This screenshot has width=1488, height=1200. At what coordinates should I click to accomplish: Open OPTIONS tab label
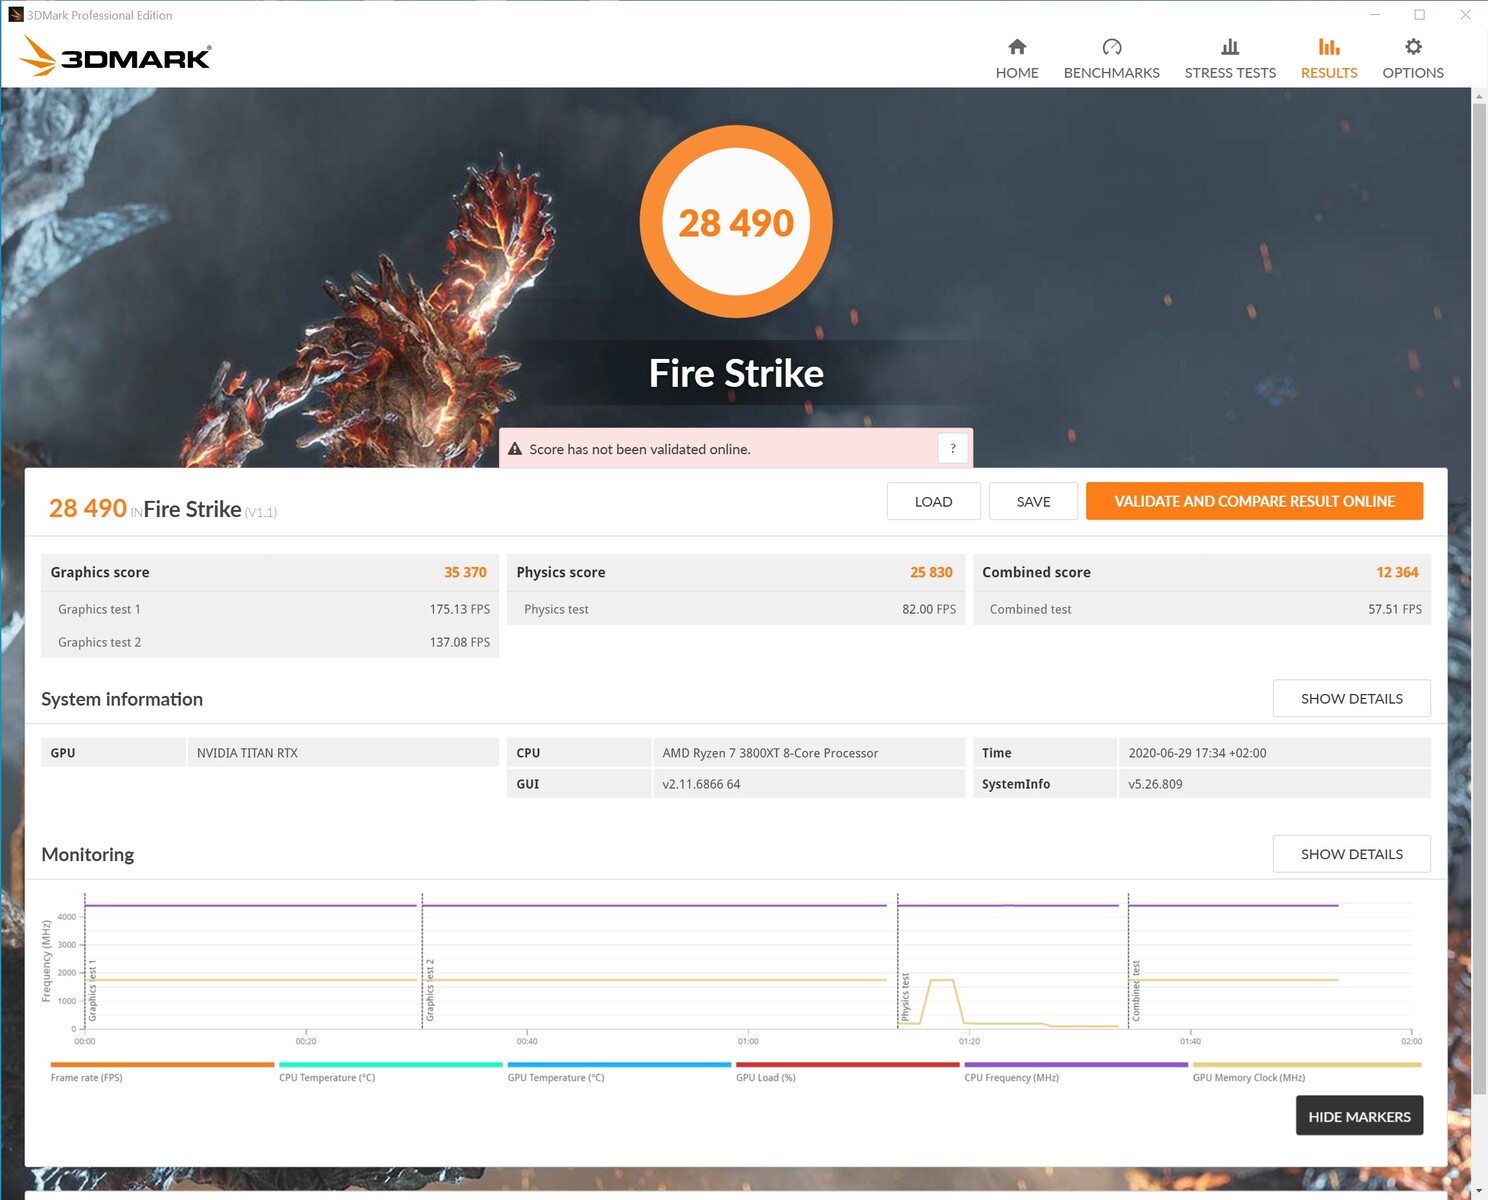click(1413, 73)
